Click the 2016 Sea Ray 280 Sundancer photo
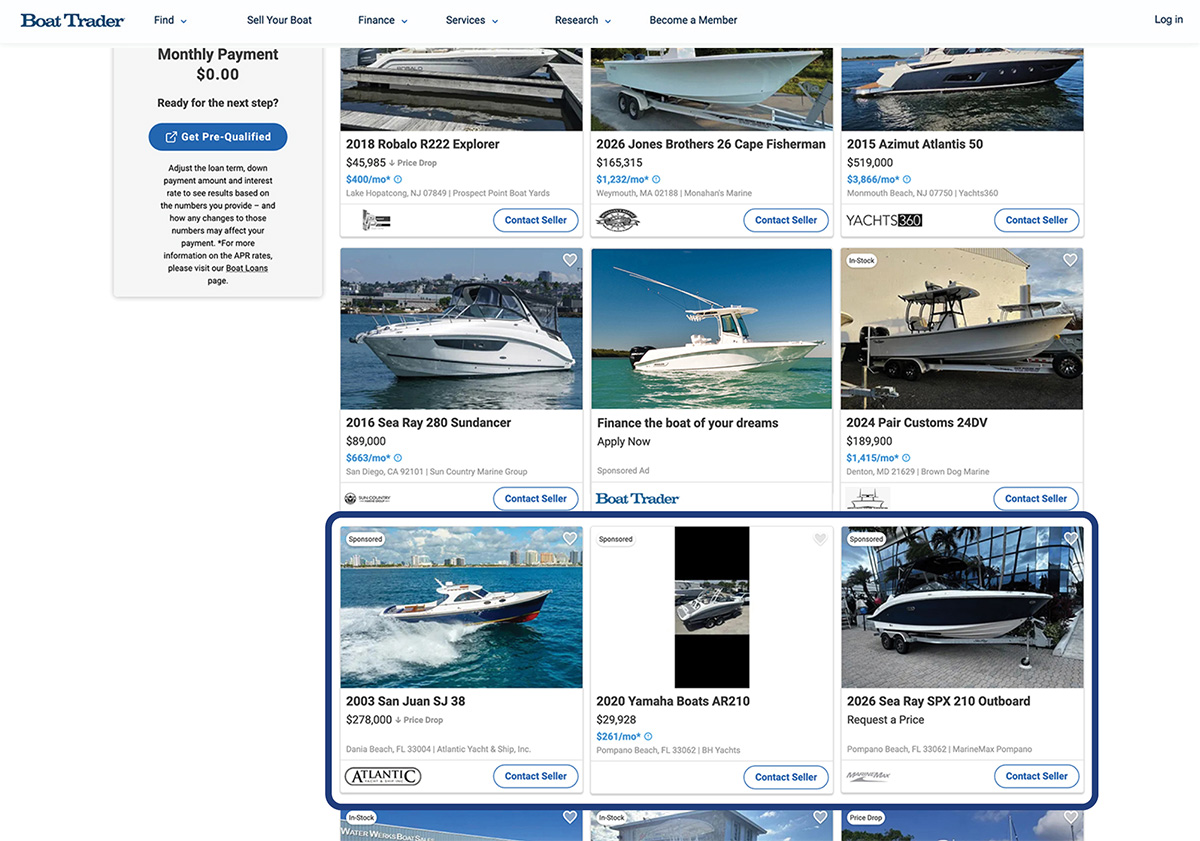 coord(460,328)
